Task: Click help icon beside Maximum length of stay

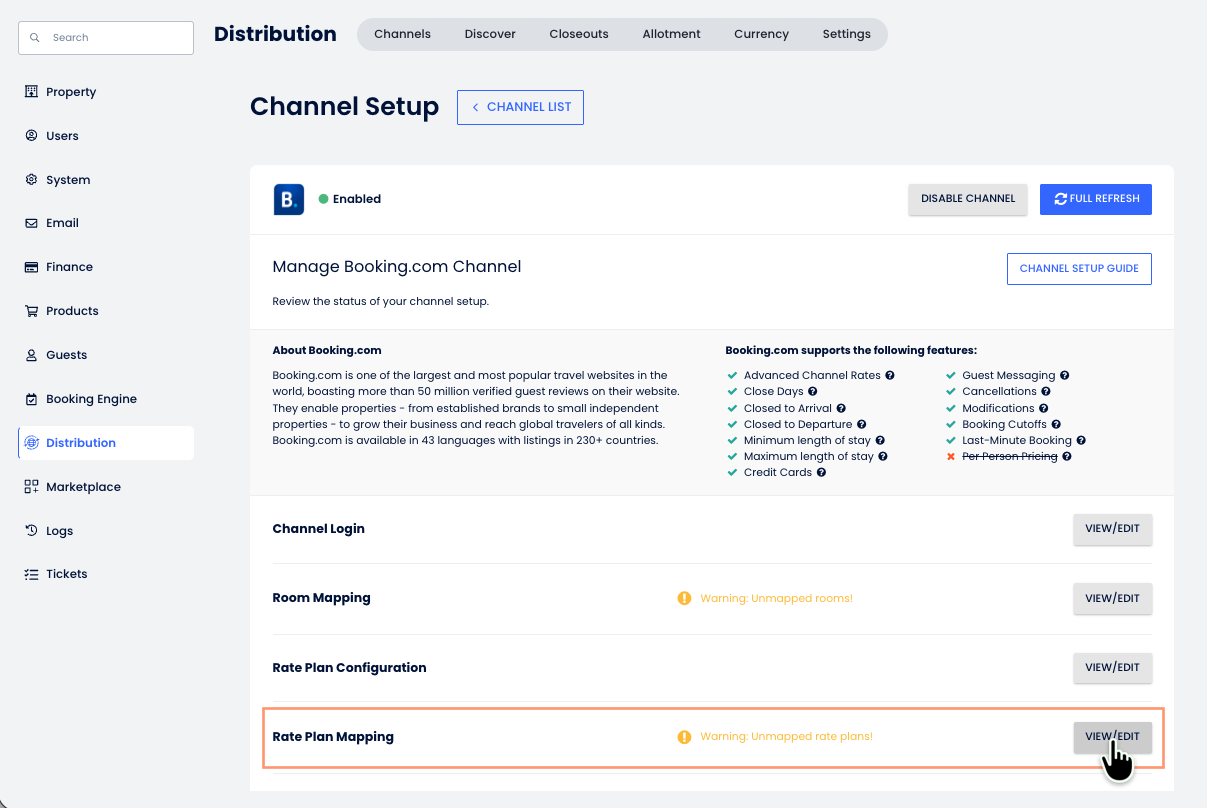Action: [x=883, y=456]
